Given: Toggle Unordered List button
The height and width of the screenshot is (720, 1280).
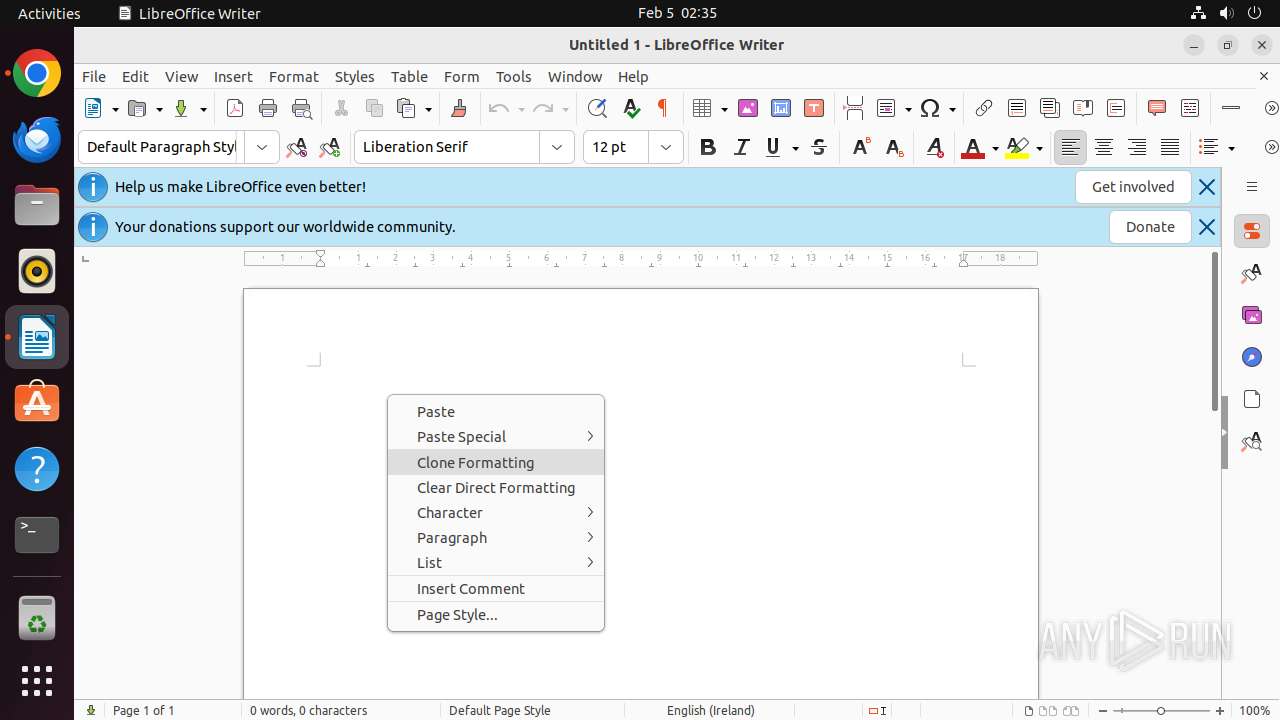Looking at the screenshot, I should tap(1208, 147).
